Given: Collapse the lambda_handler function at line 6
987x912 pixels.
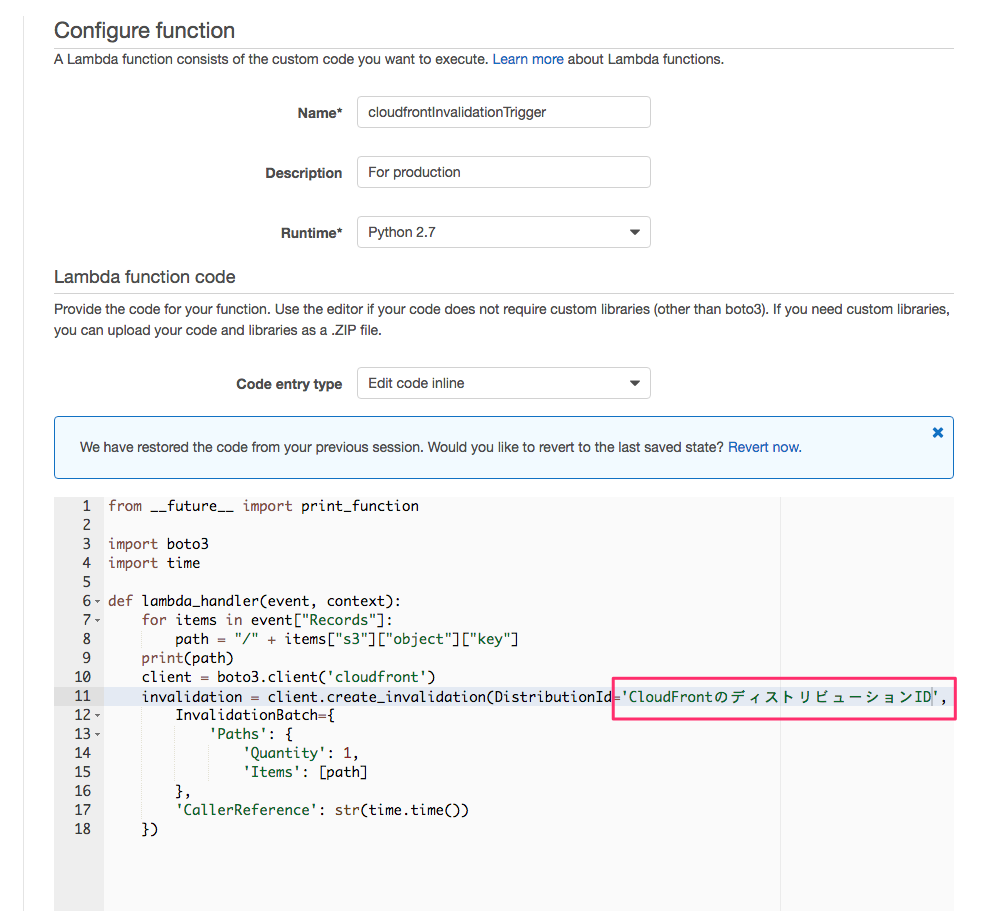Looking at the screenshot, I should (x=97, y=602).
